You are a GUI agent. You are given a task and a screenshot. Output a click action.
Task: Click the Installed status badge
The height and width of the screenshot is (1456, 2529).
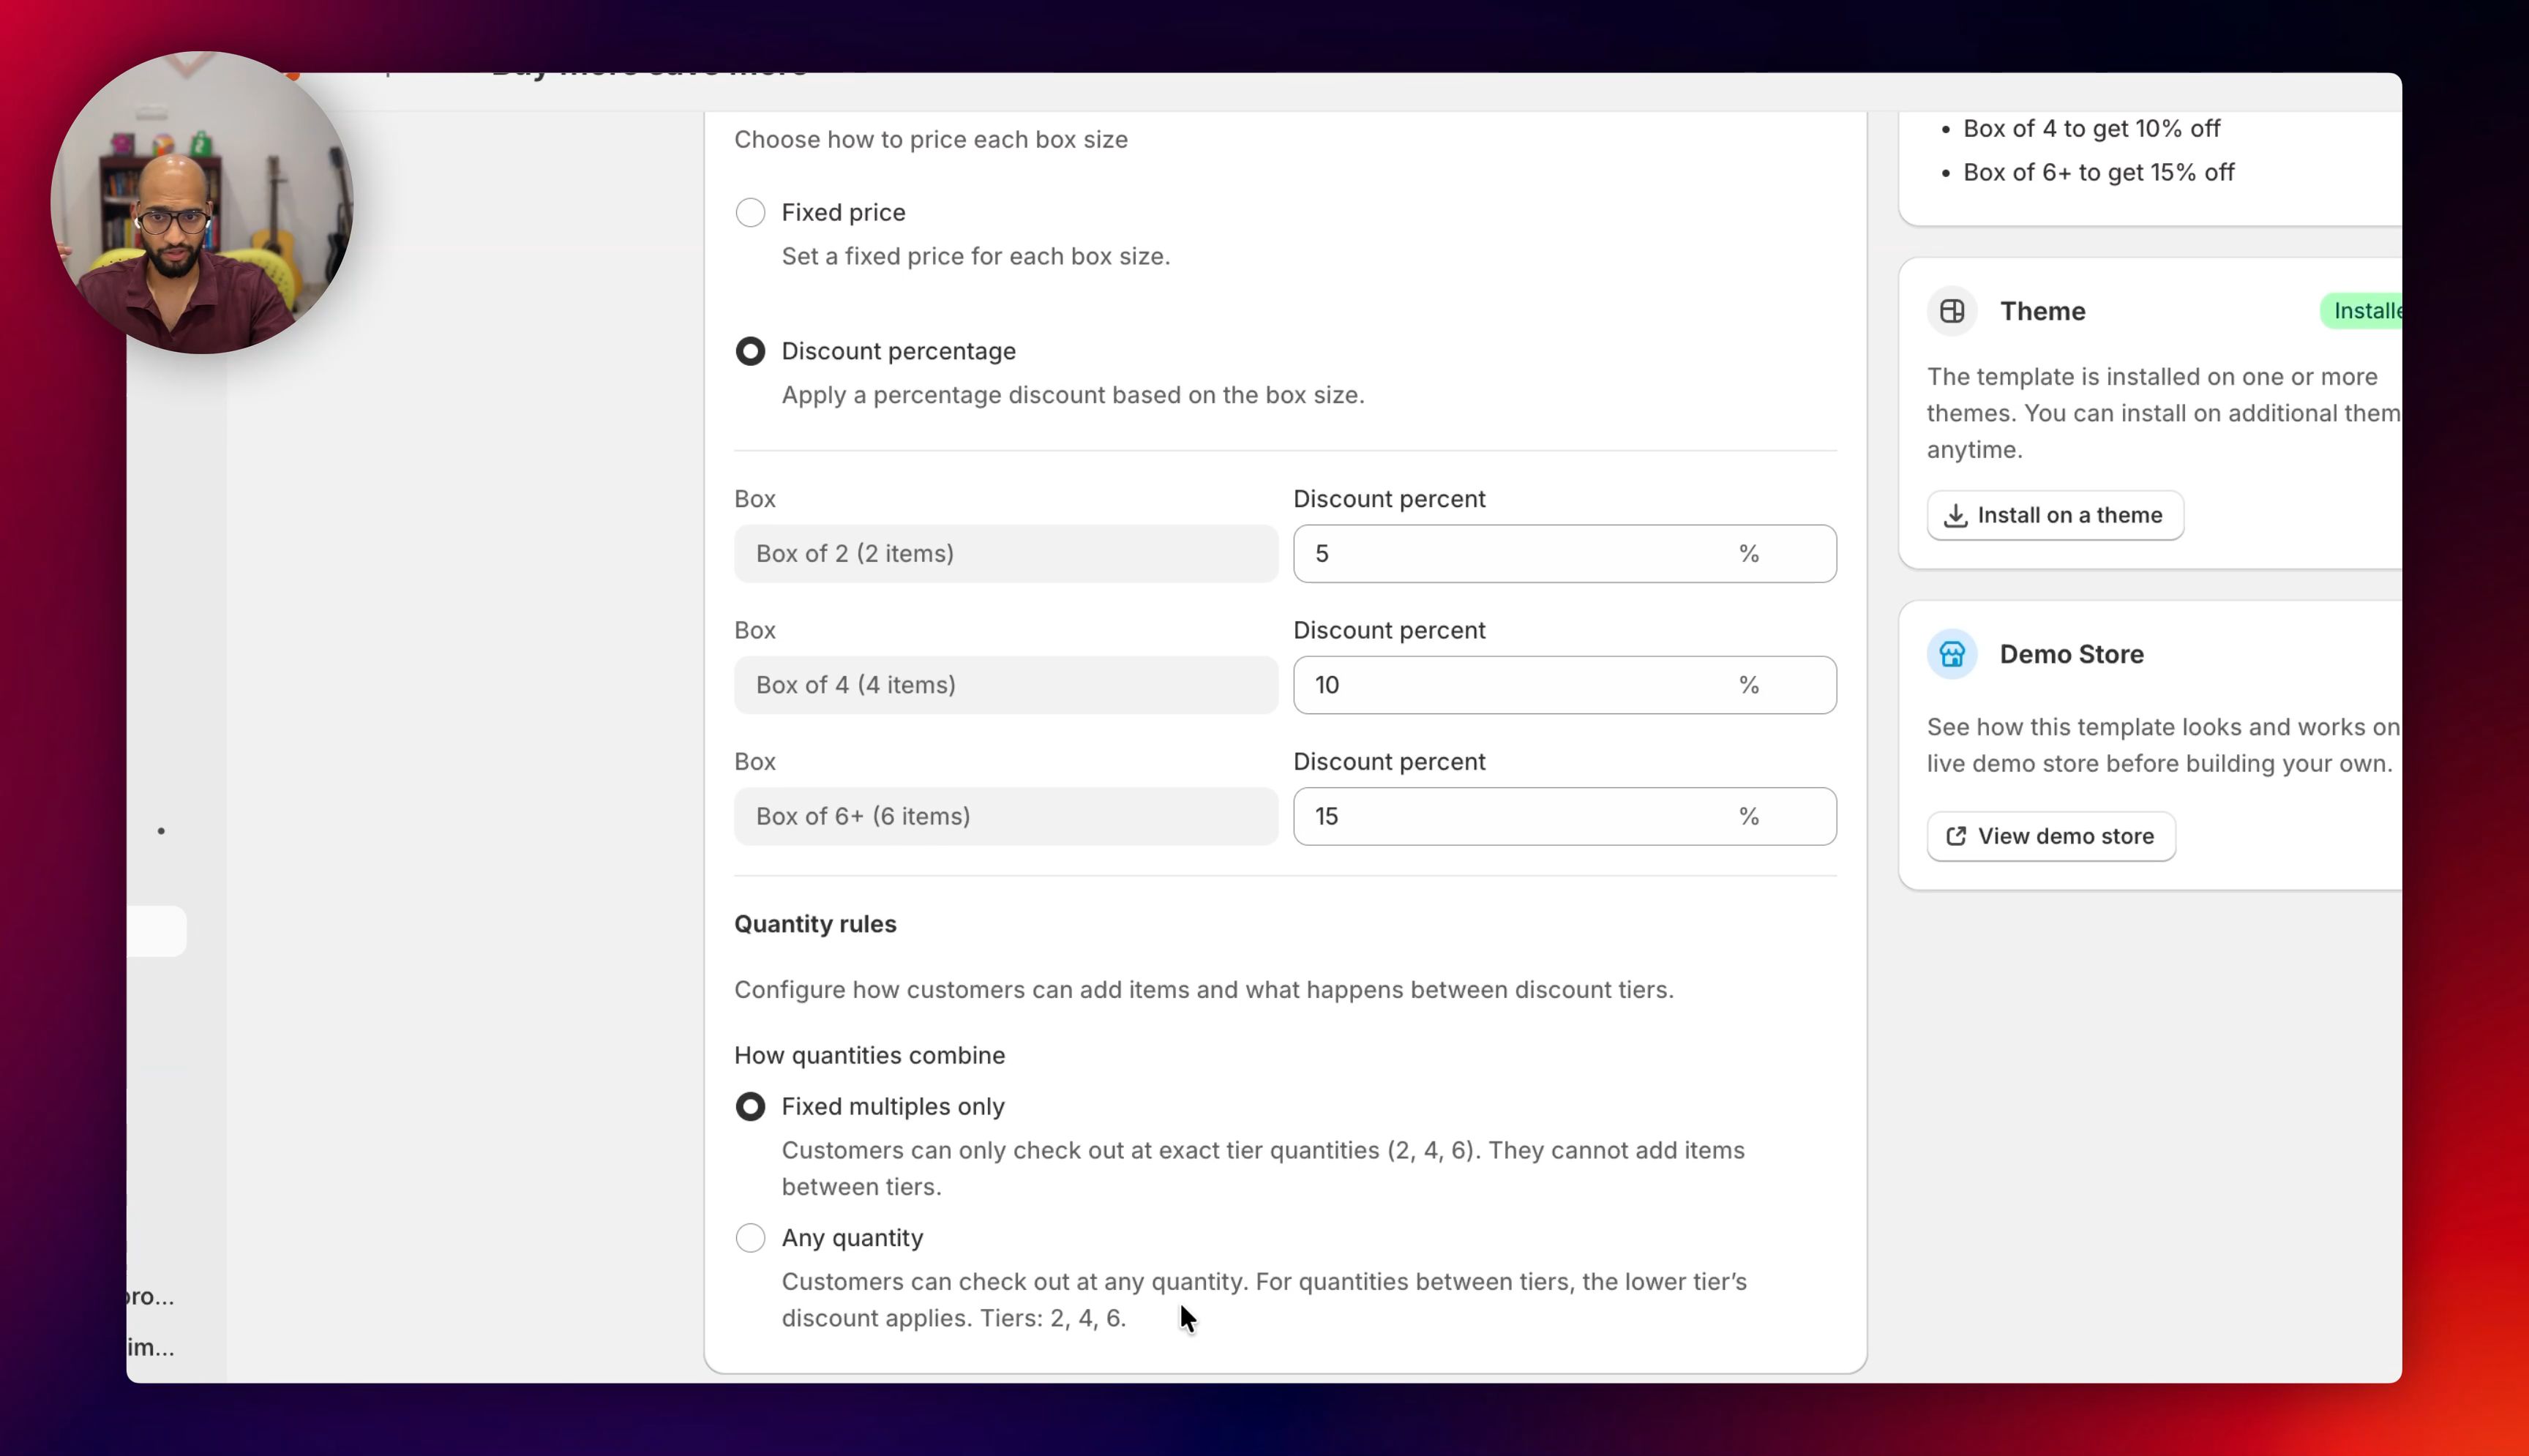pos(2362,311)
